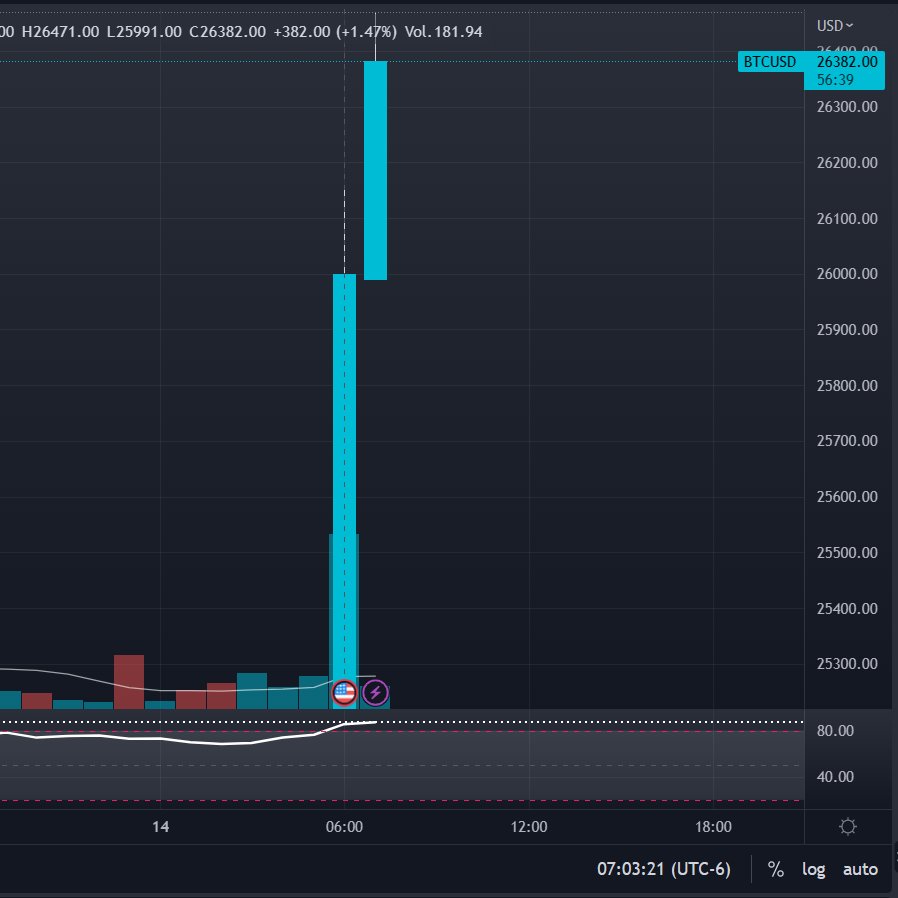
Task: Click the H26471.00 high value
Action: tap(60, 31)
